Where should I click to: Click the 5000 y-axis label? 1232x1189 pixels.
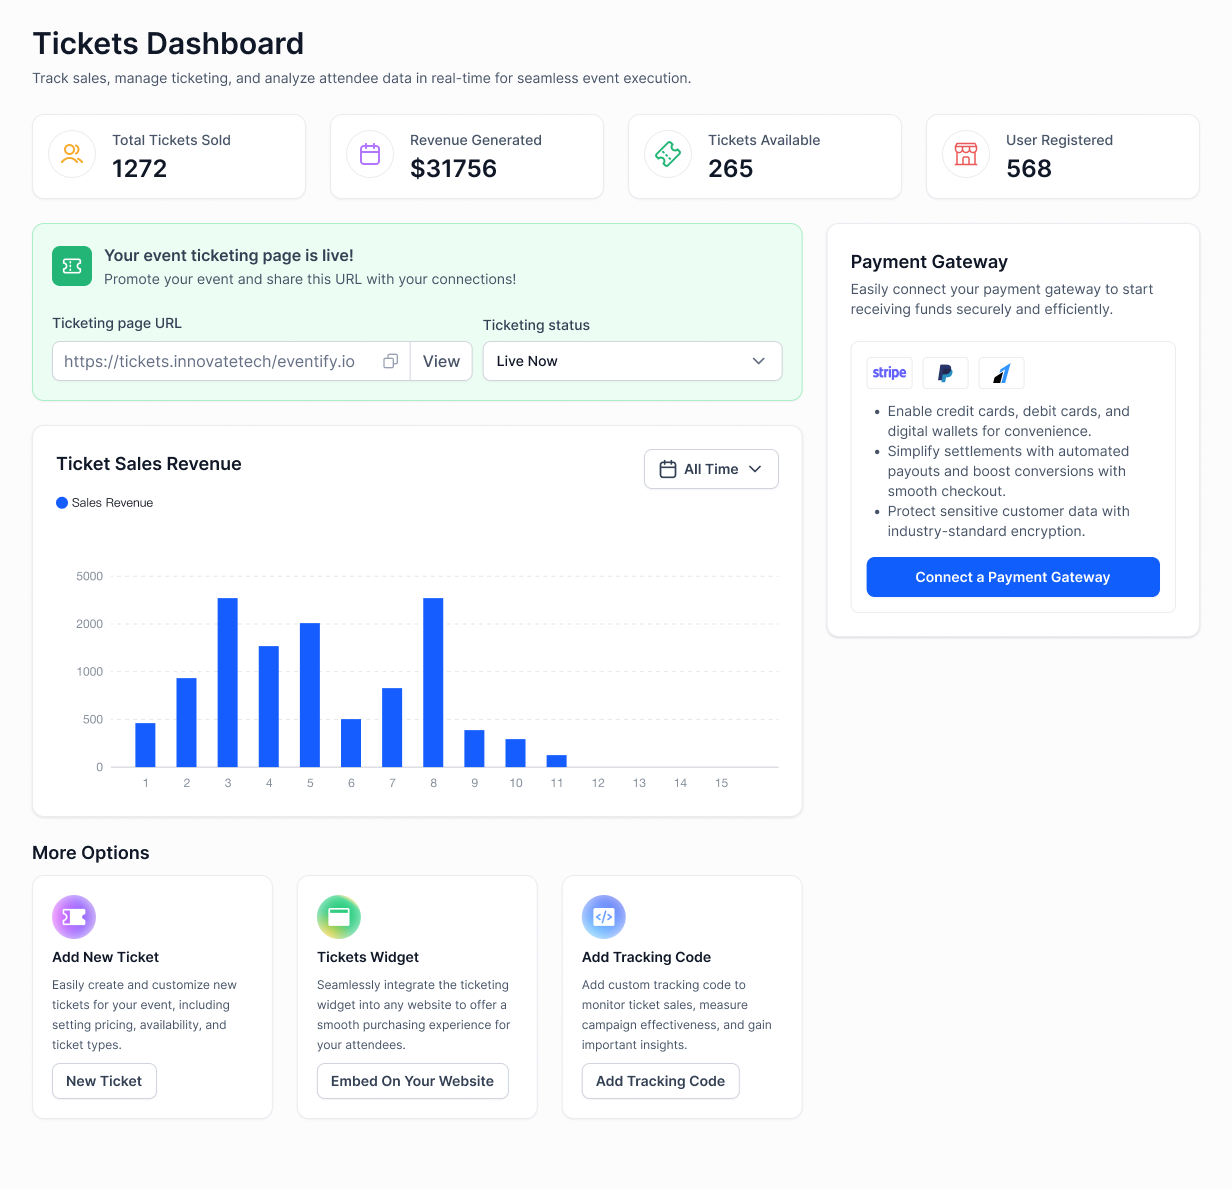point(90,576)
